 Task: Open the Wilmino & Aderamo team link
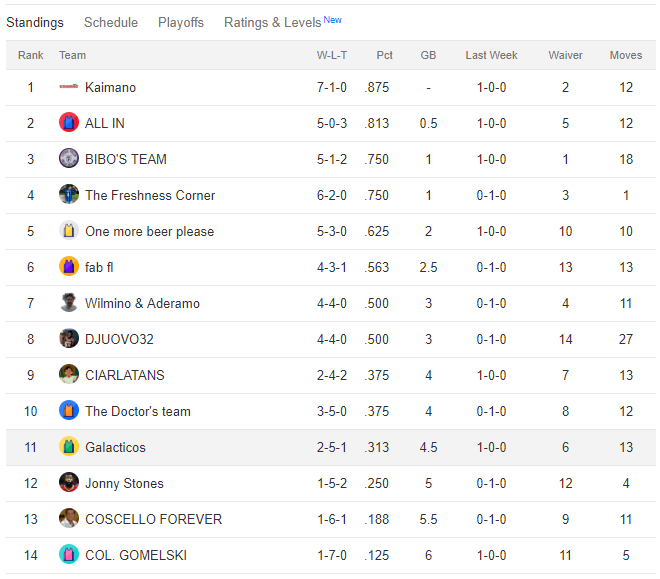click(142, 303)
